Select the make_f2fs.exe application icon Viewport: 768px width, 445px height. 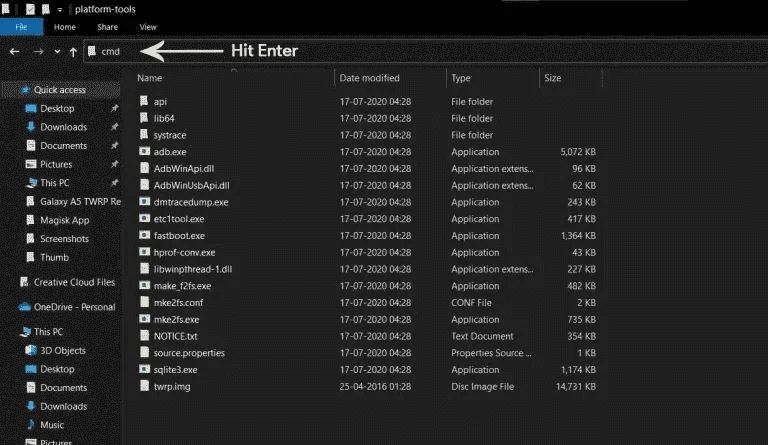[144, 285]
